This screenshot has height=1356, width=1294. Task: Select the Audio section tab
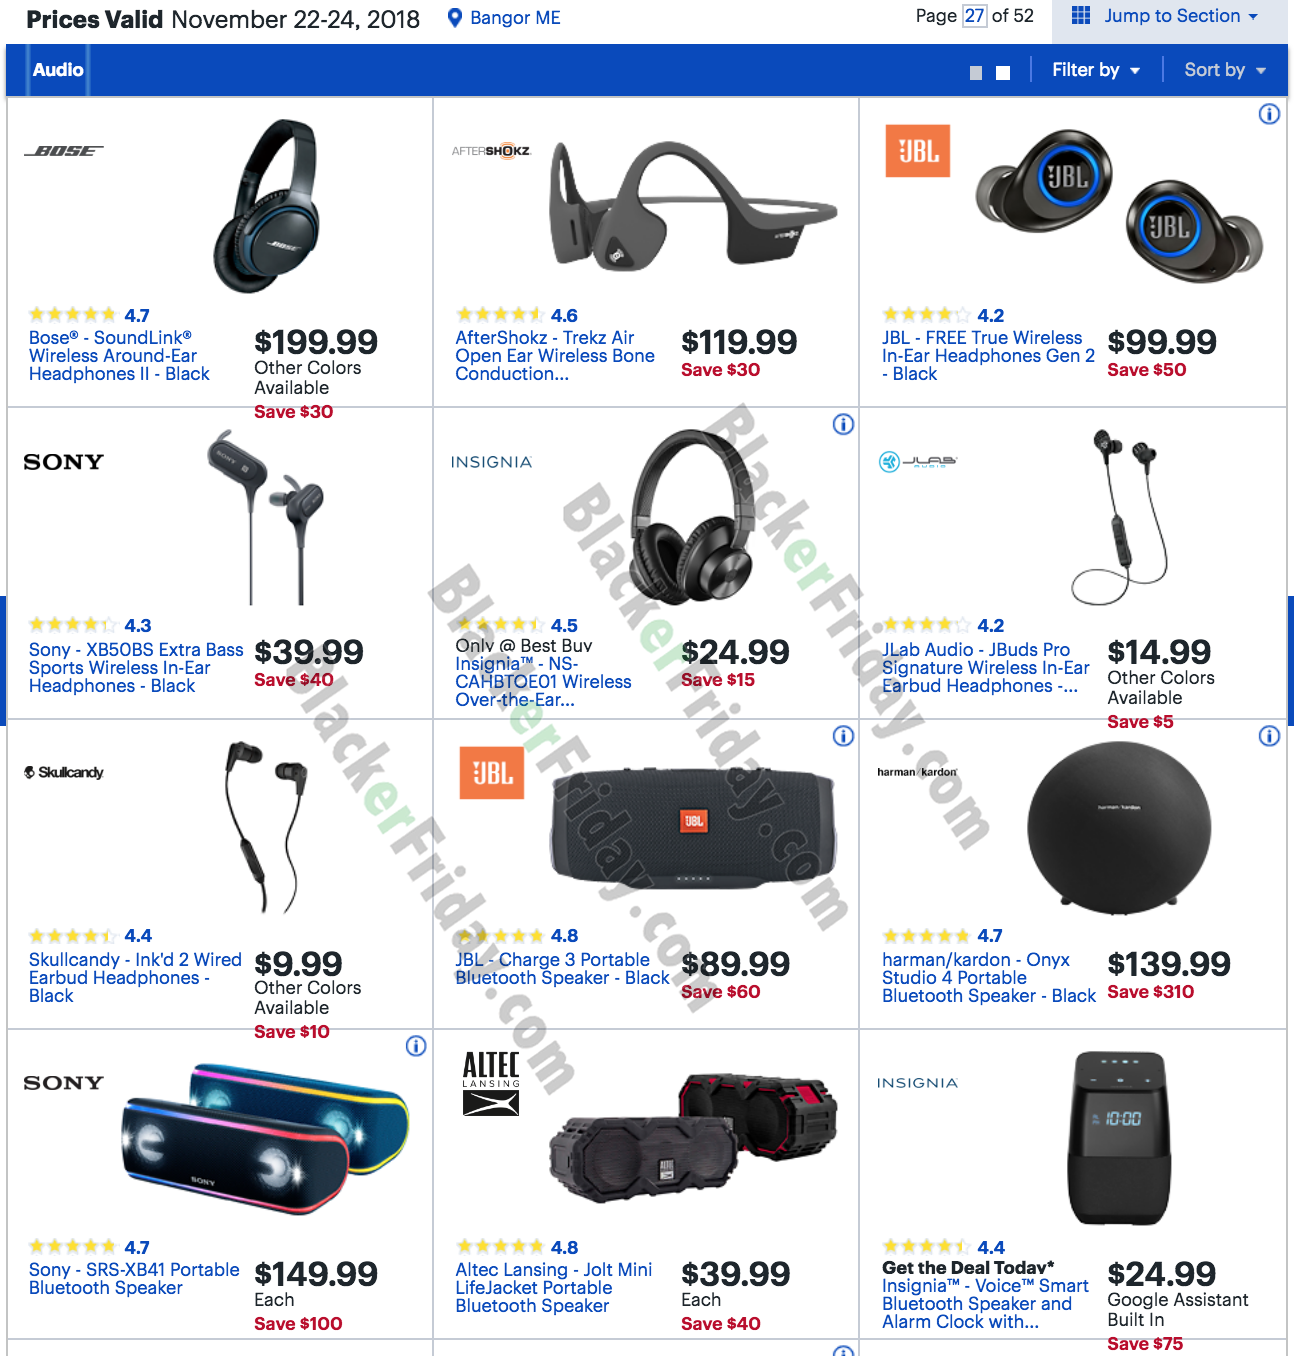(58, 70)
